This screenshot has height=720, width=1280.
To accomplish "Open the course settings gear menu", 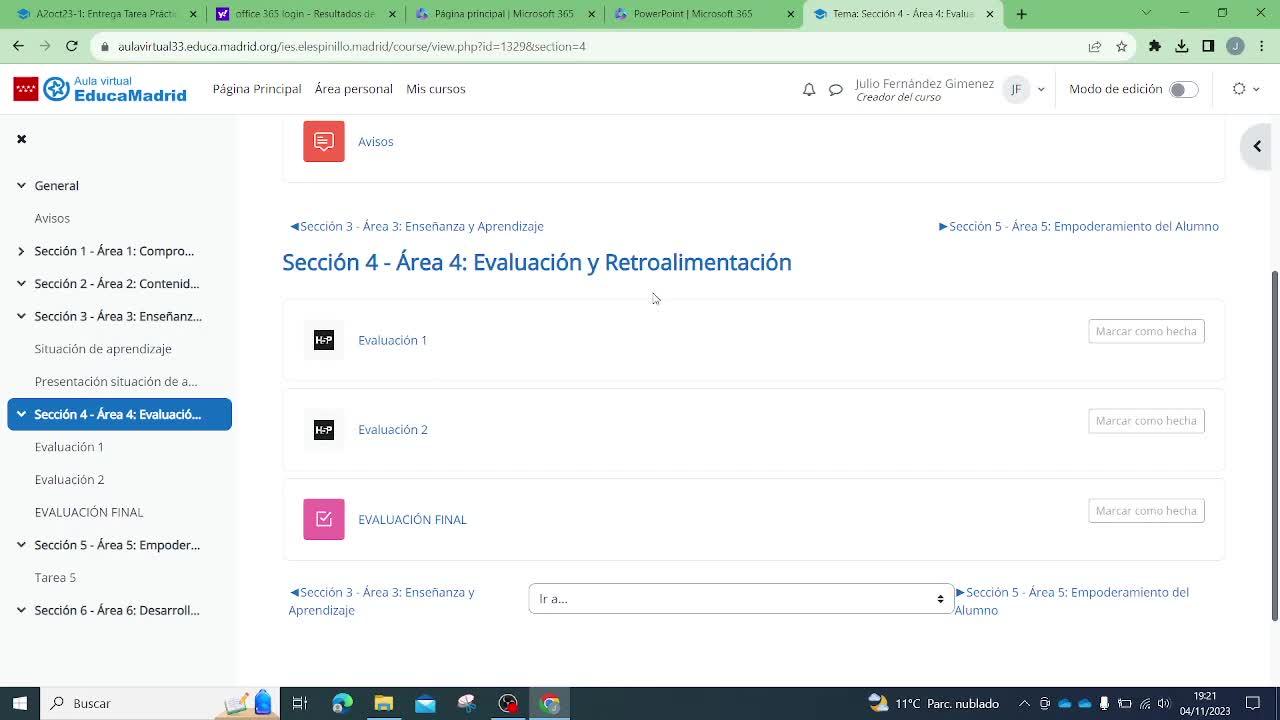I will (x=1245, y=89).
